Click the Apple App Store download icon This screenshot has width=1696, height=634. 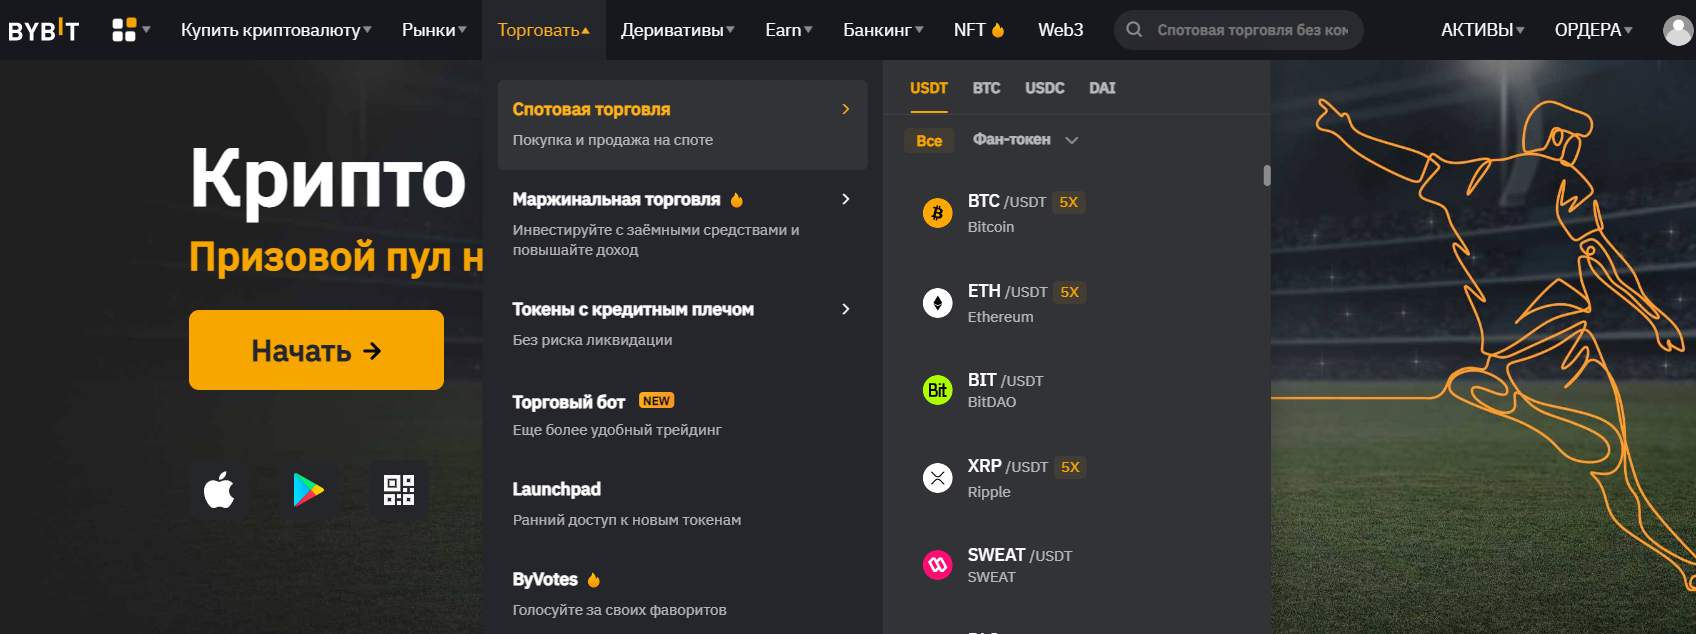(219, 490)
